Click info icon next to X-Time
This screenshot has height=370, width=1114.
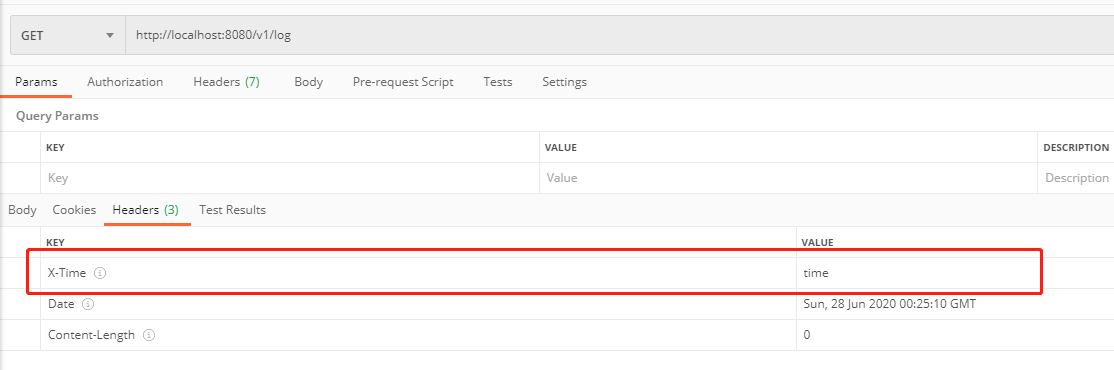click(100, 273)
